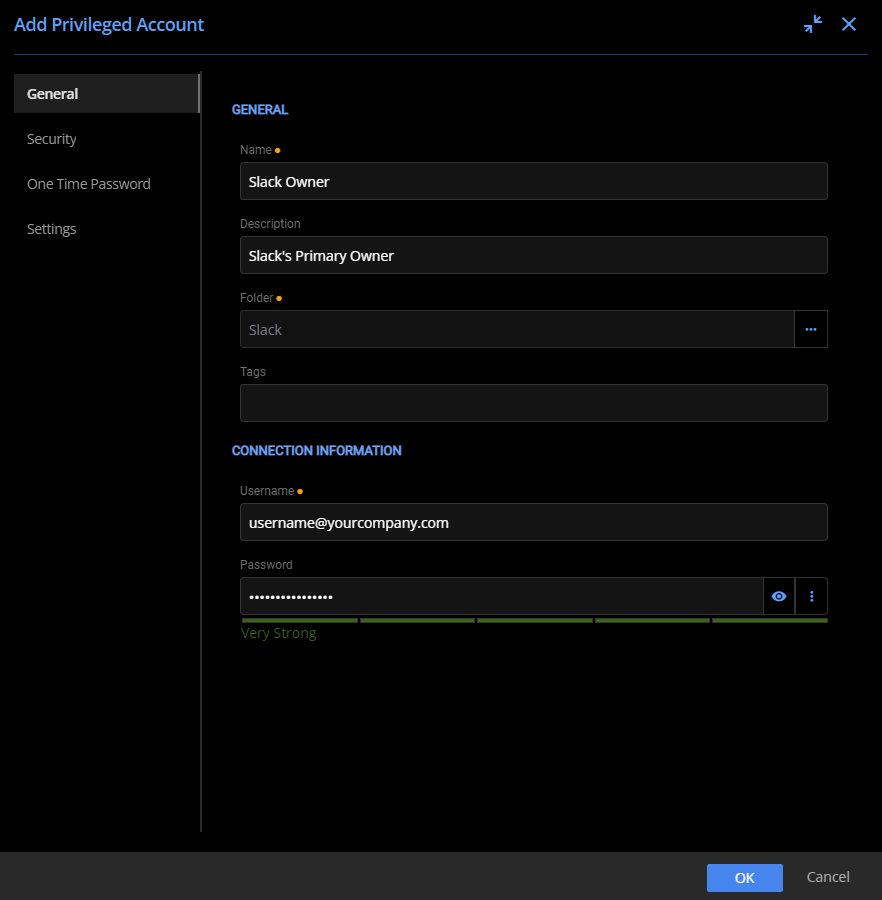Screen dimensions: 882x900
Task: Click the Folder field showing Slack
Action: click(x=517, y=329)
